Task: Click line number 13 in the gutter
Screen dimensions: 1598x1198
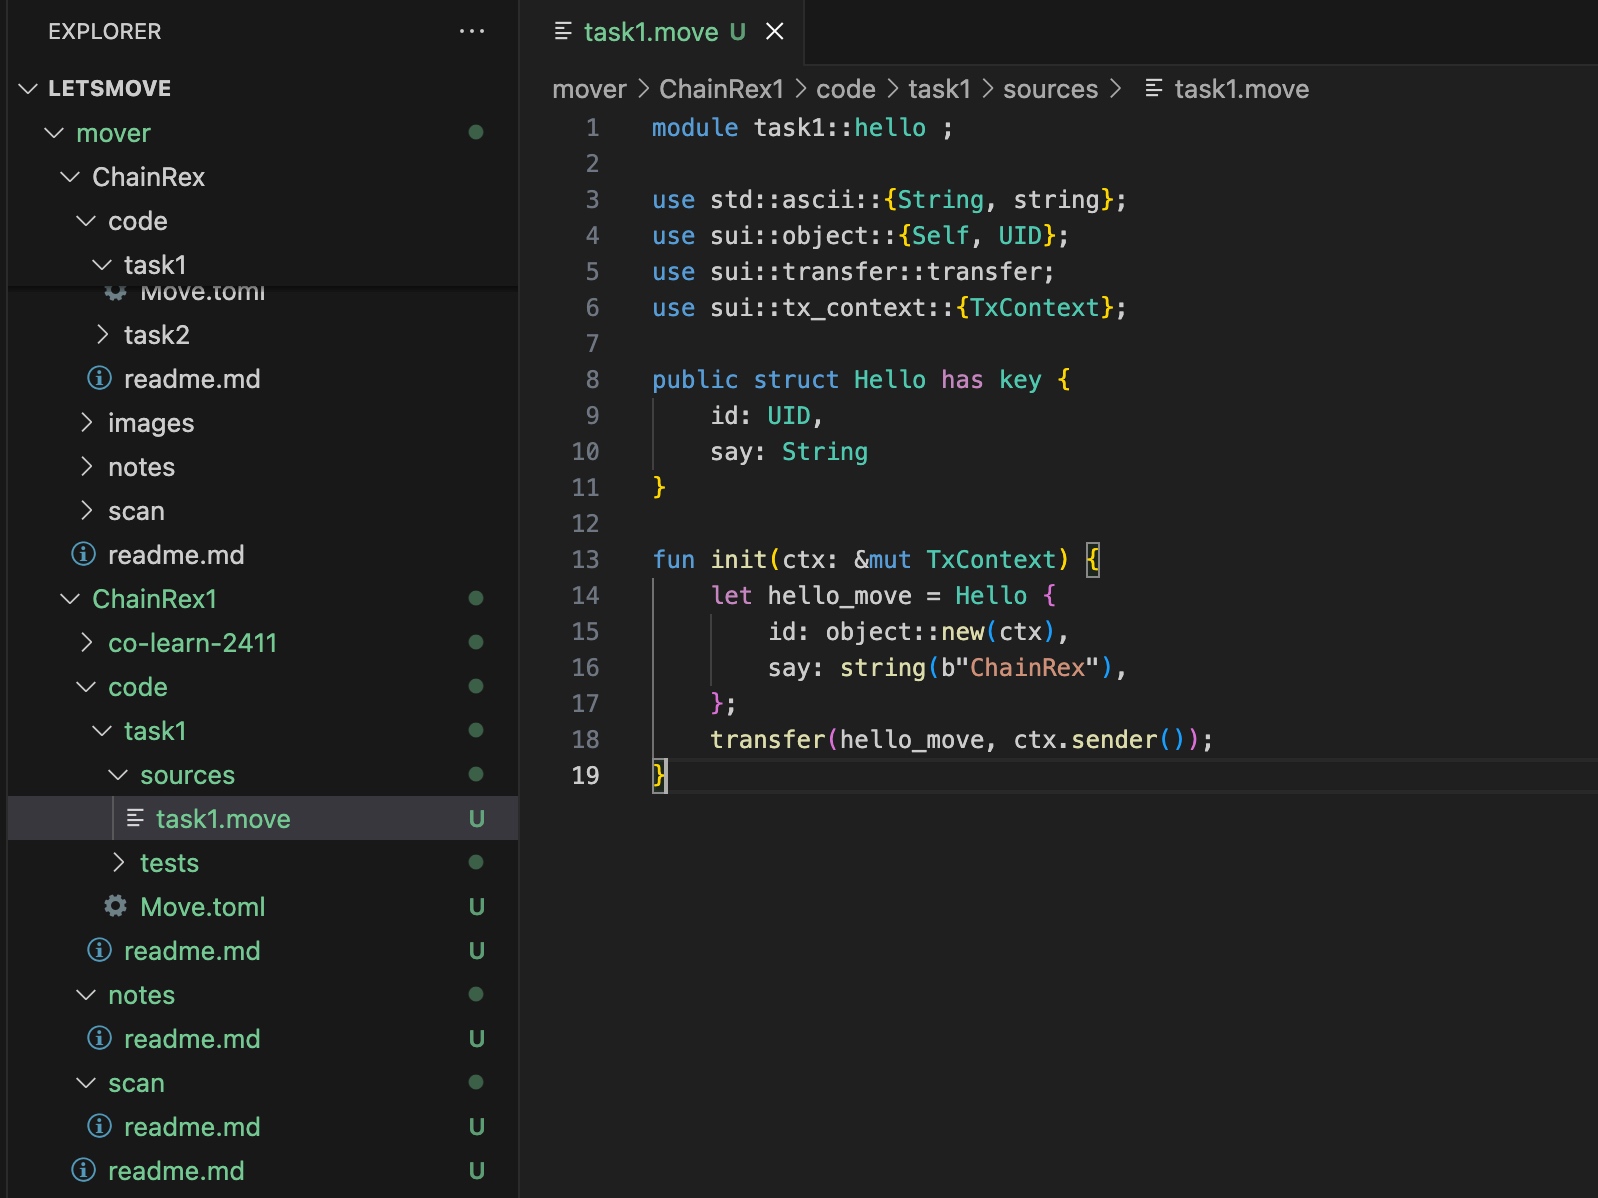Action: [585, 559]
